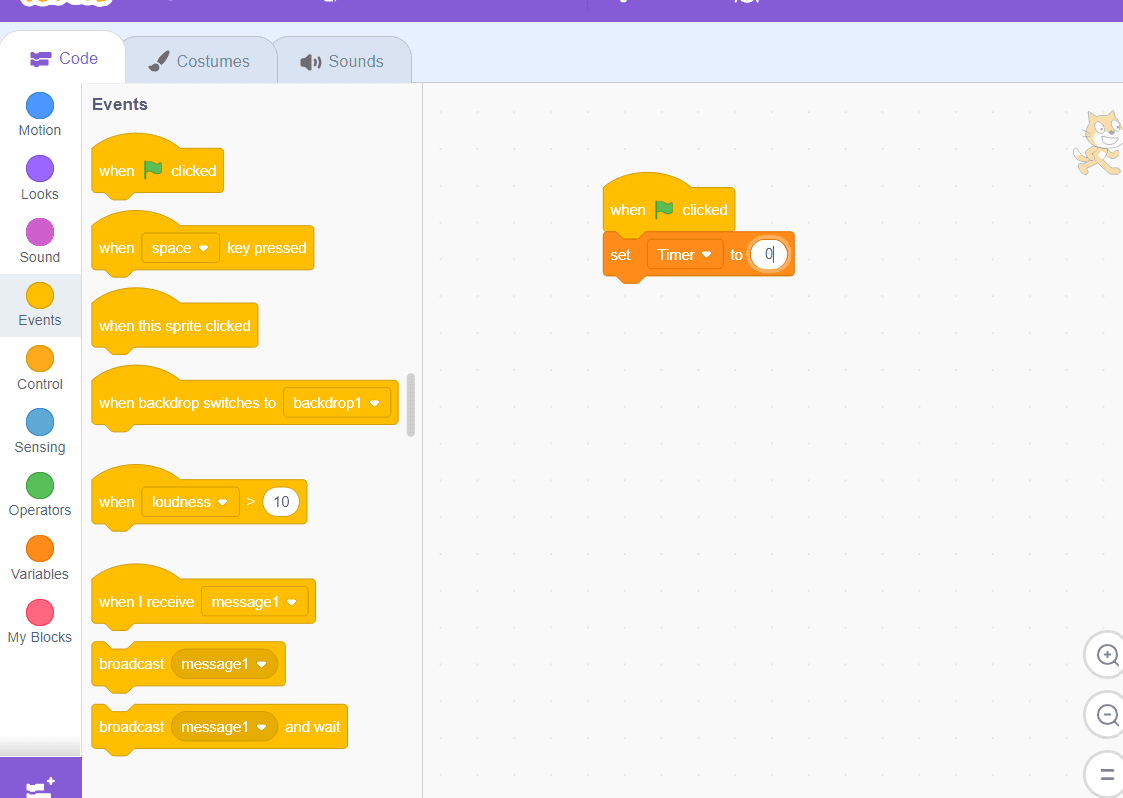
Task: Open the Operators block category
Action: 39,494
